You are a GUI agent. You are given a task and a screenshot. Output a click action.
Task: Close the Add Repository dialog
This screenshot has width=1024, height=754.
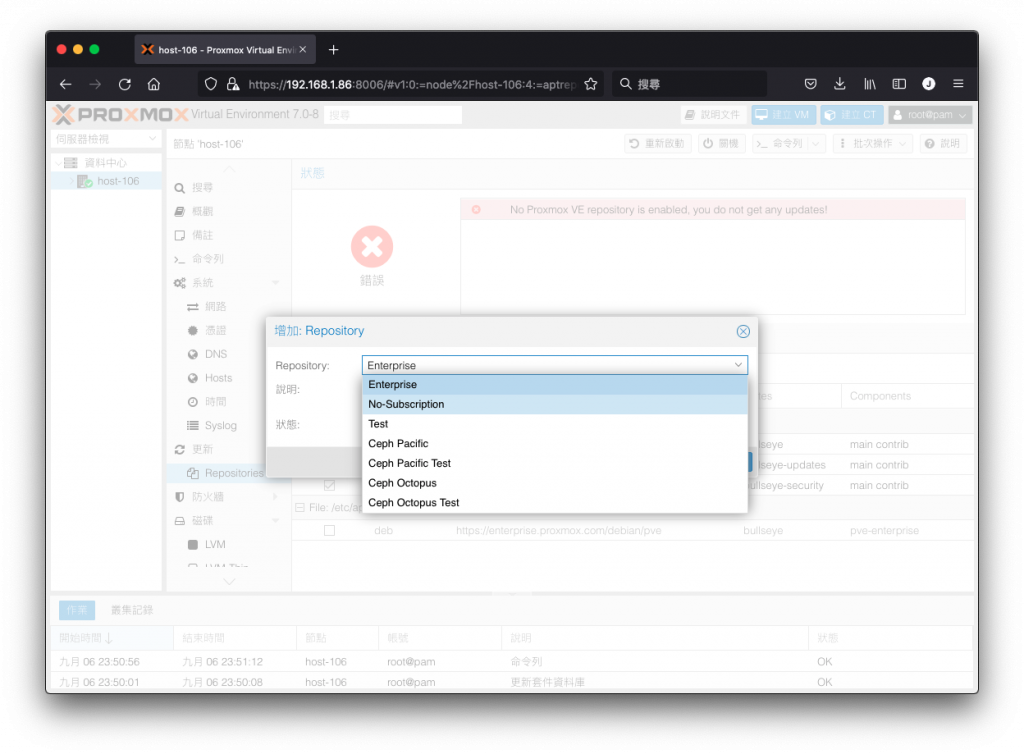pos(743,331)
